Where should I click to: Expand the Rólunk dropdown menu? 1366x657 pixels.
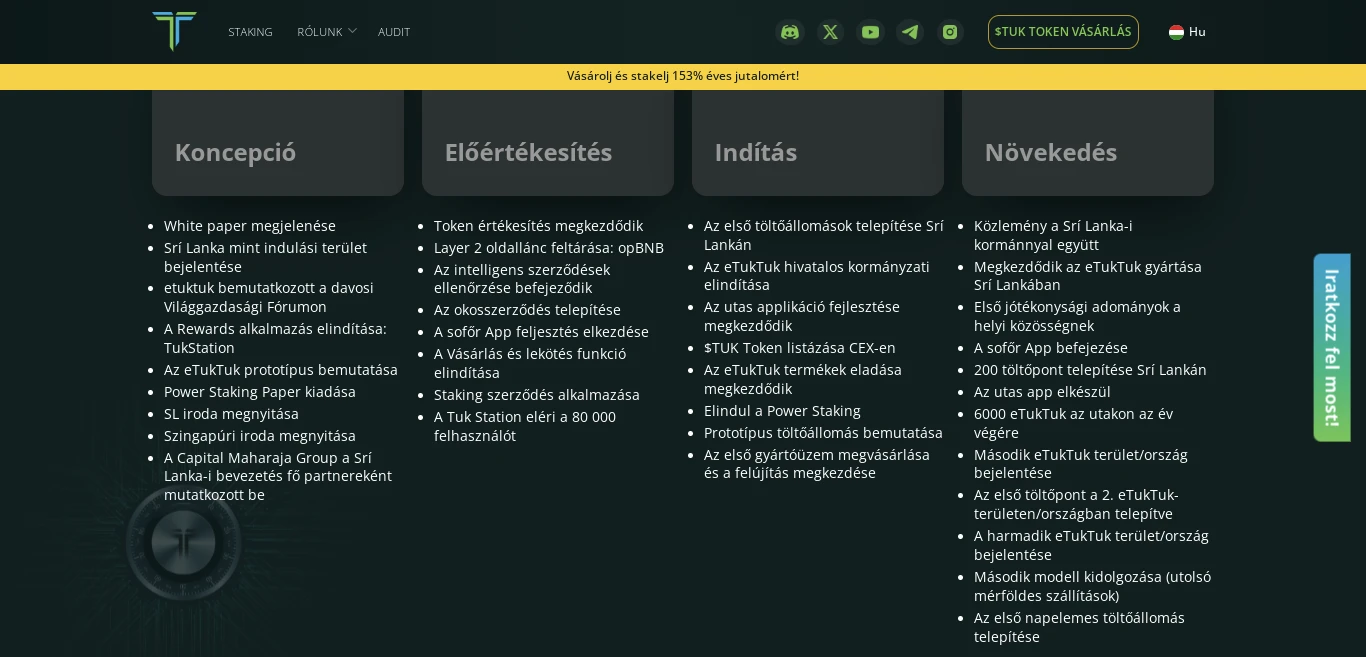(326, 32)
